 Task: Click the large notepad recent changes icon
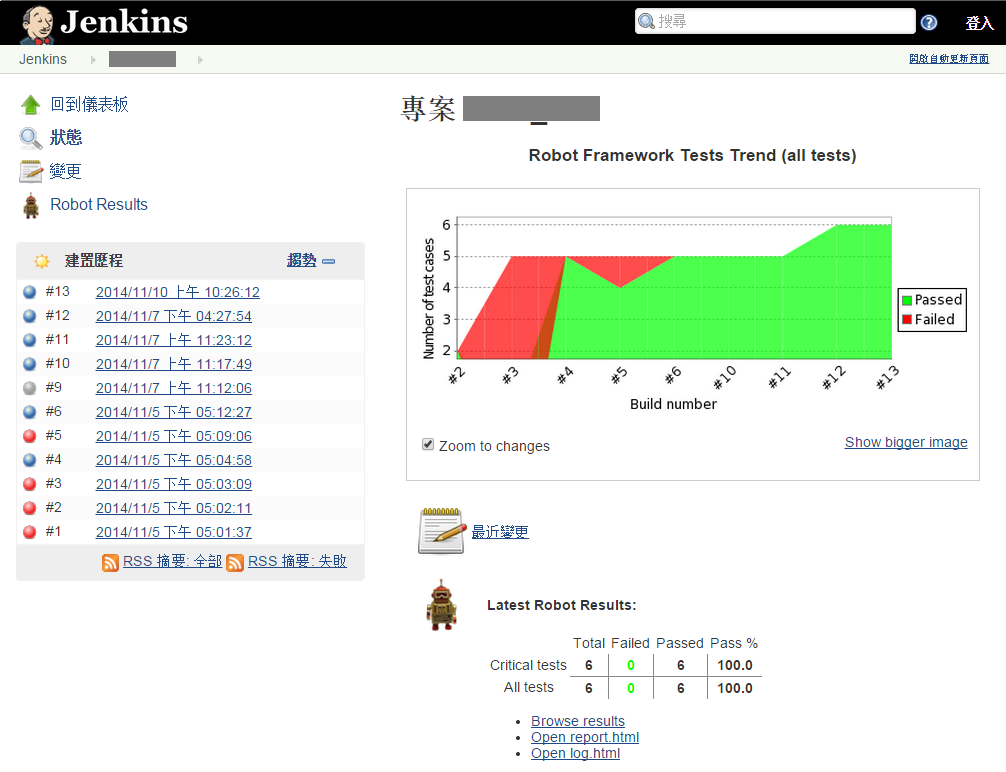(441, 531)
